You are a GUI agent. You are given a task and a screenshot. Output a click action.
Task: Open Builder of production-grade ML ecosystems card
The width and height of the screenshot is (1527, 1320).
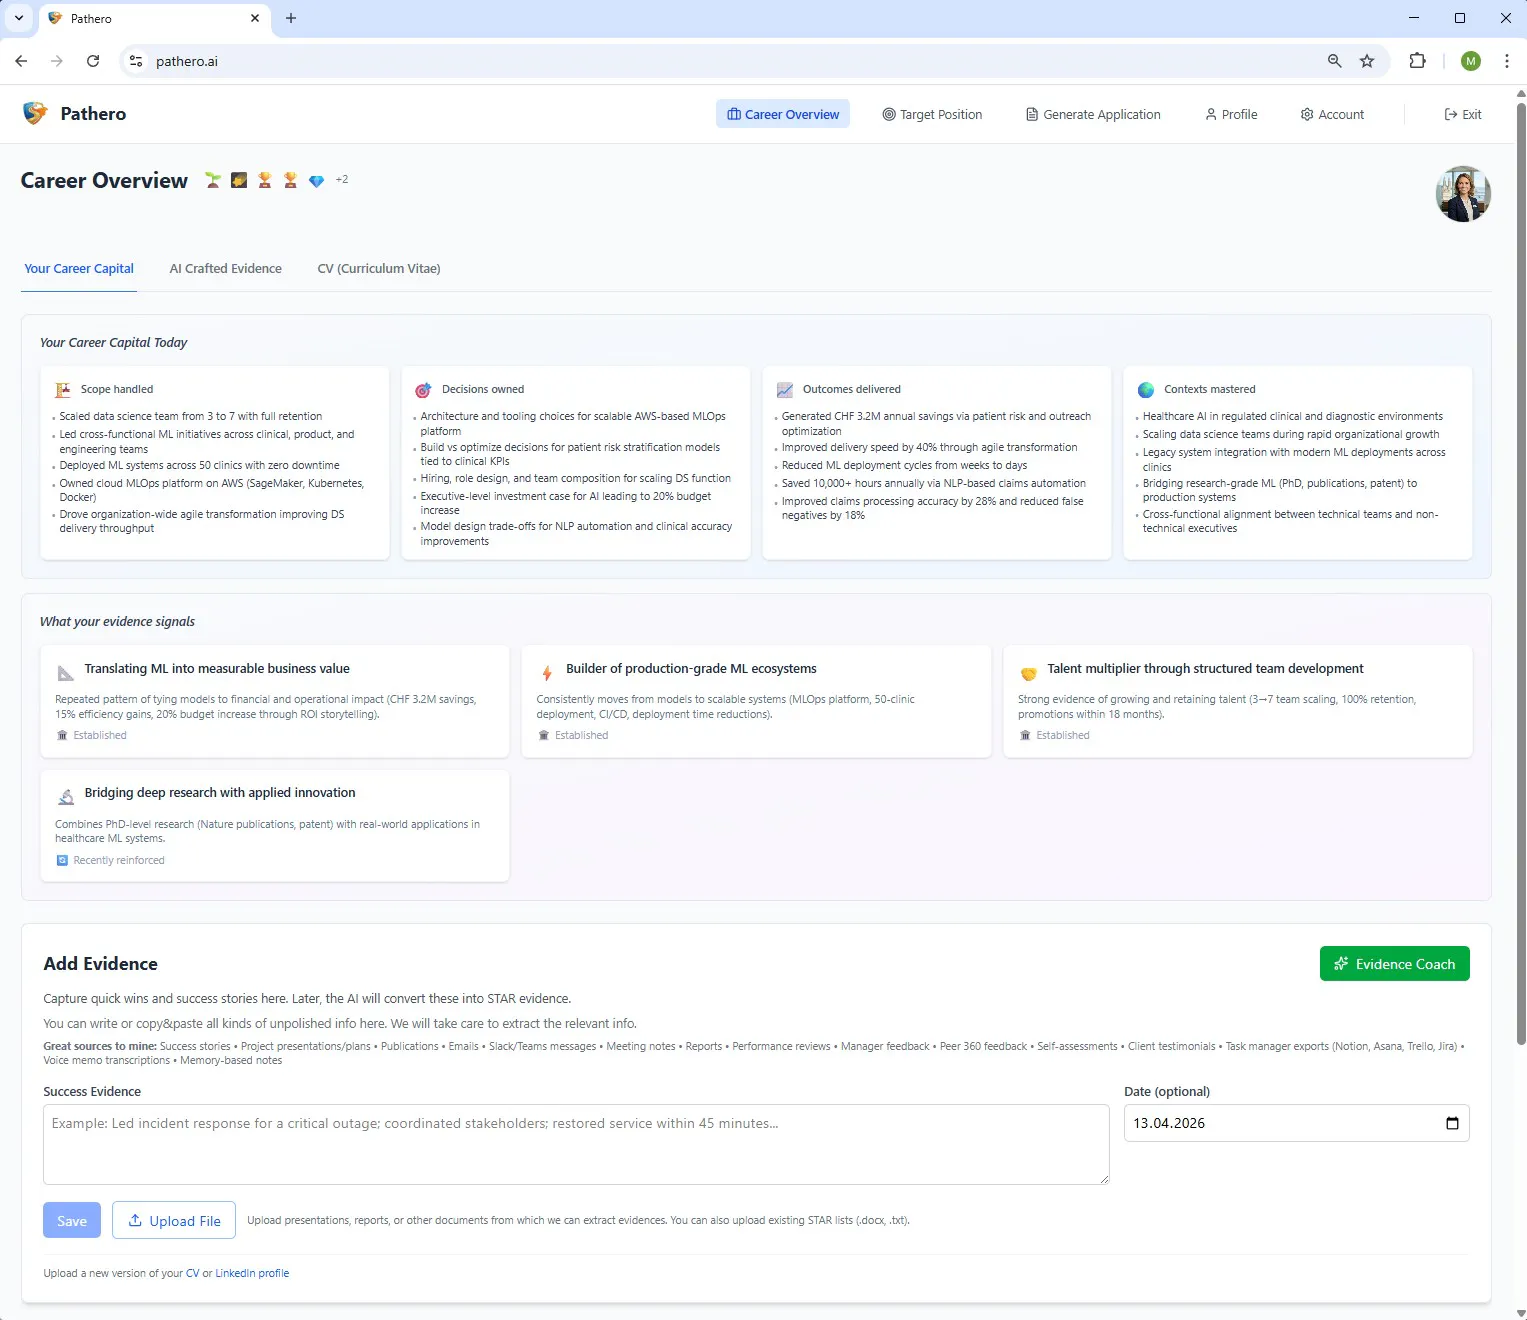(756, 701)
